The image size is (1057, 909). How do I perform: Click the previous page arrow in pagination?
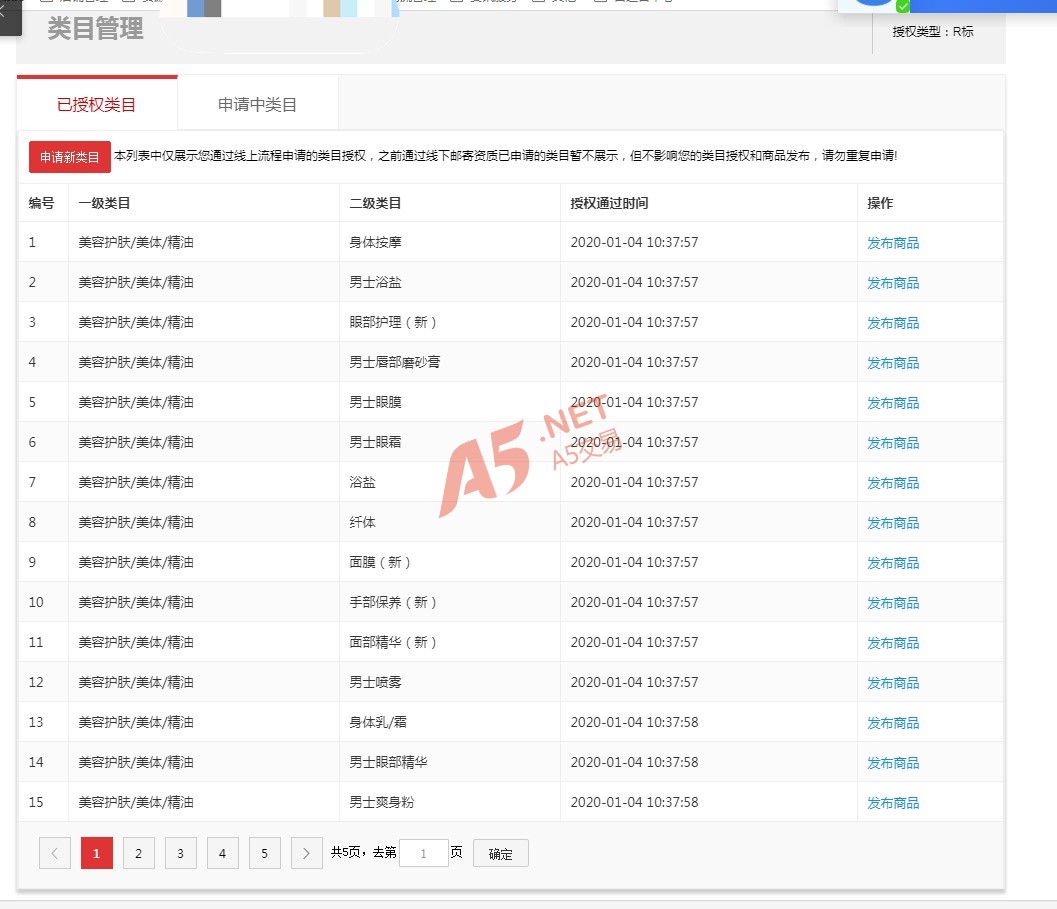55,853
